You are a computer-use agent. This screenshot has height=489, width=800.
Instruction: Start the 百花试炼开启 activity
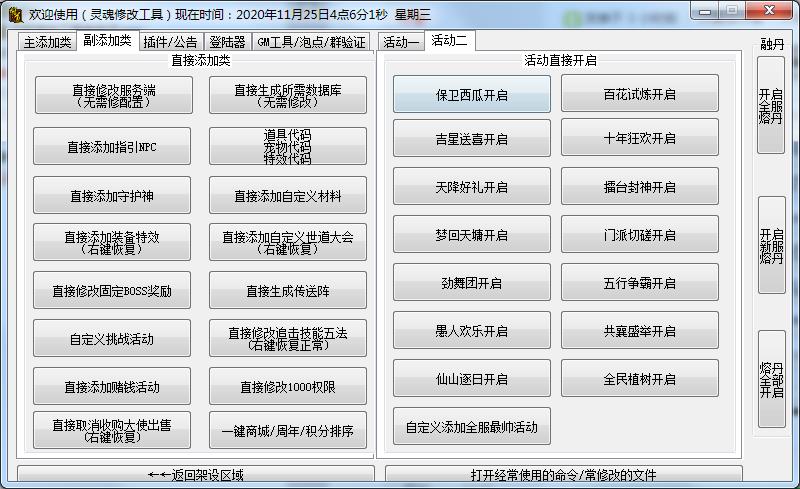[x=639, y=95]
